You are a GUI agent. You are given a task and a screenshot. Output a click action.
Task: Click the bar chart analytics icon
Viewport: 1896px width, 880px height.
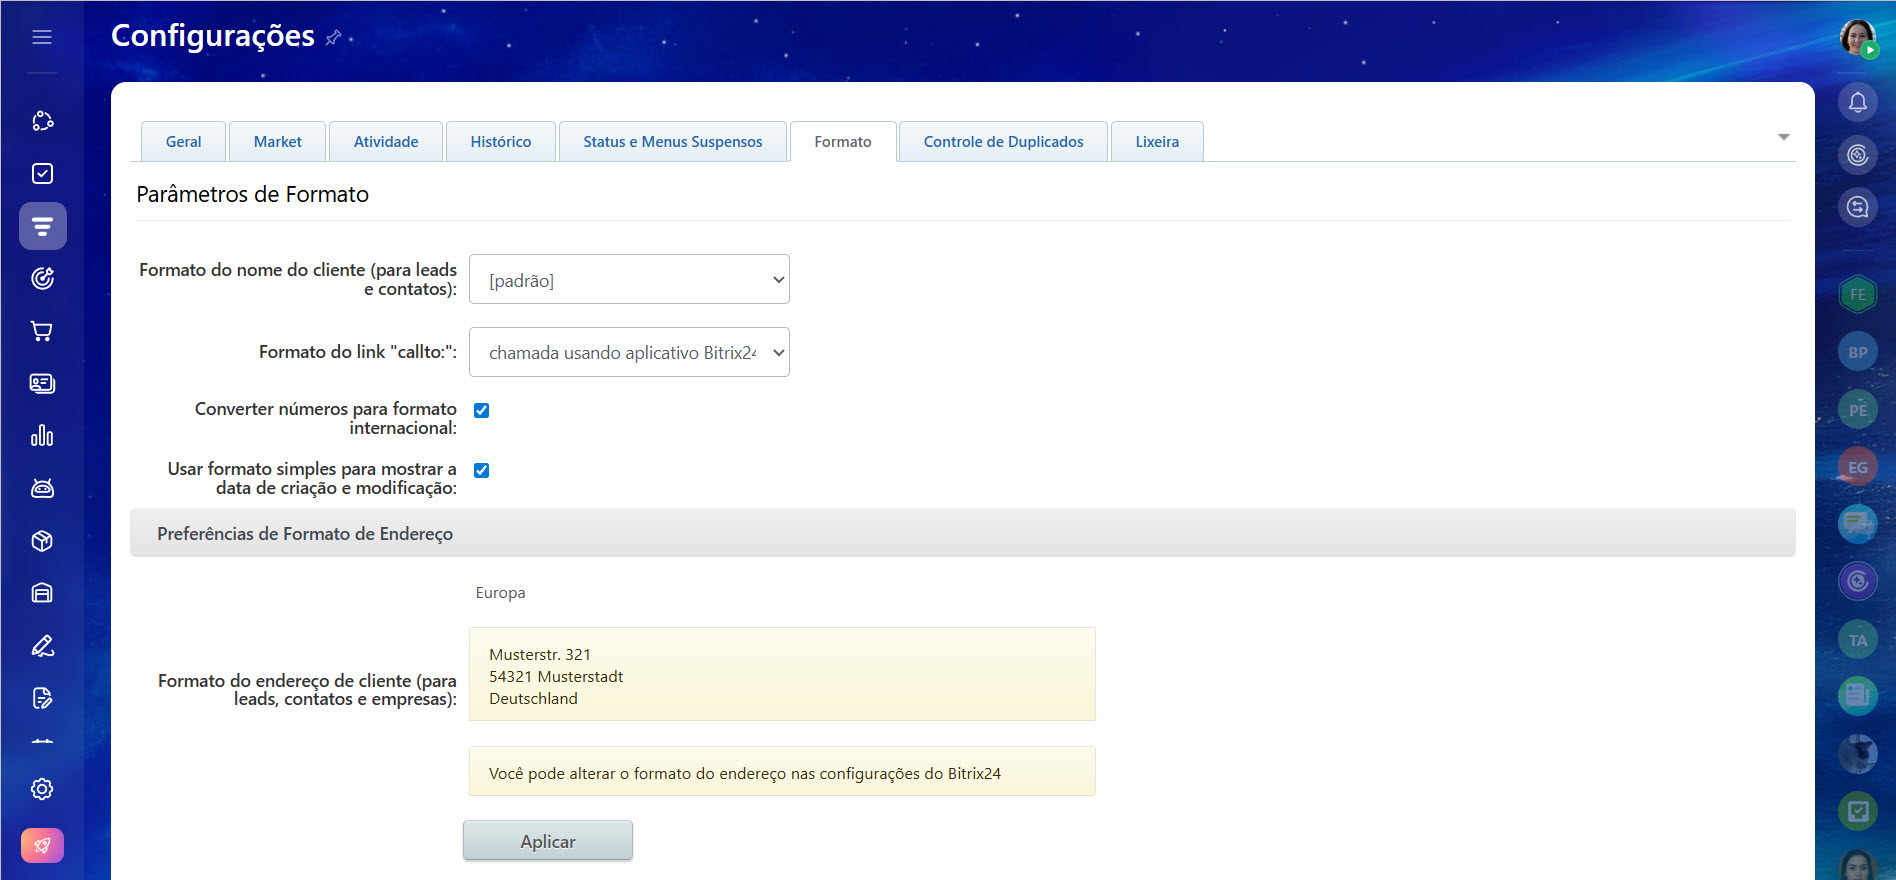[42, 436]
